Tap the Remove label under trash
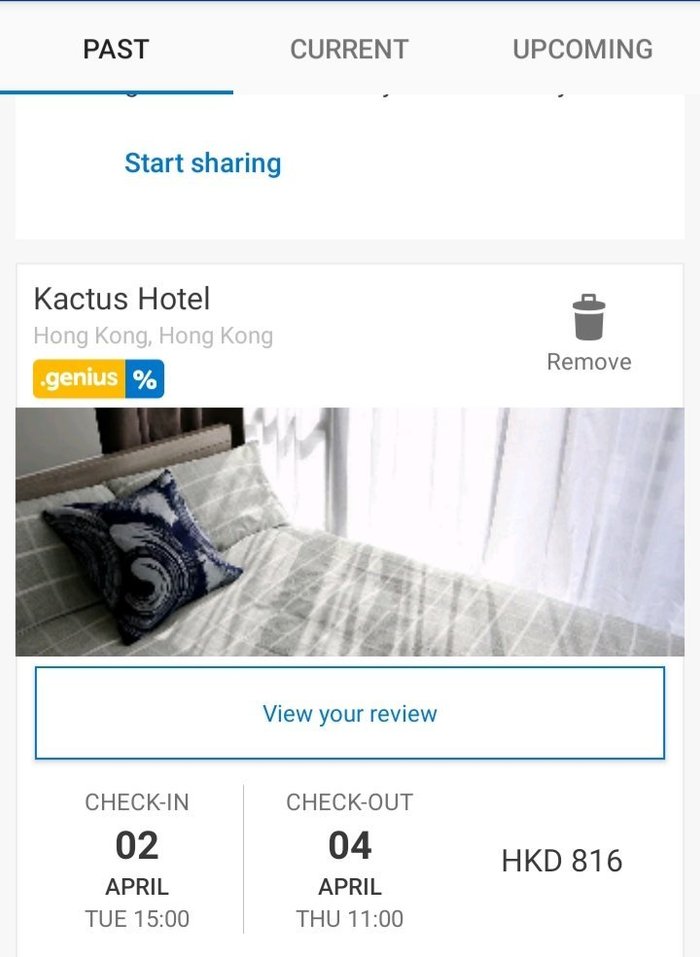Image resolution: width=700 pixels, height=957 pixels. [589, 362]
